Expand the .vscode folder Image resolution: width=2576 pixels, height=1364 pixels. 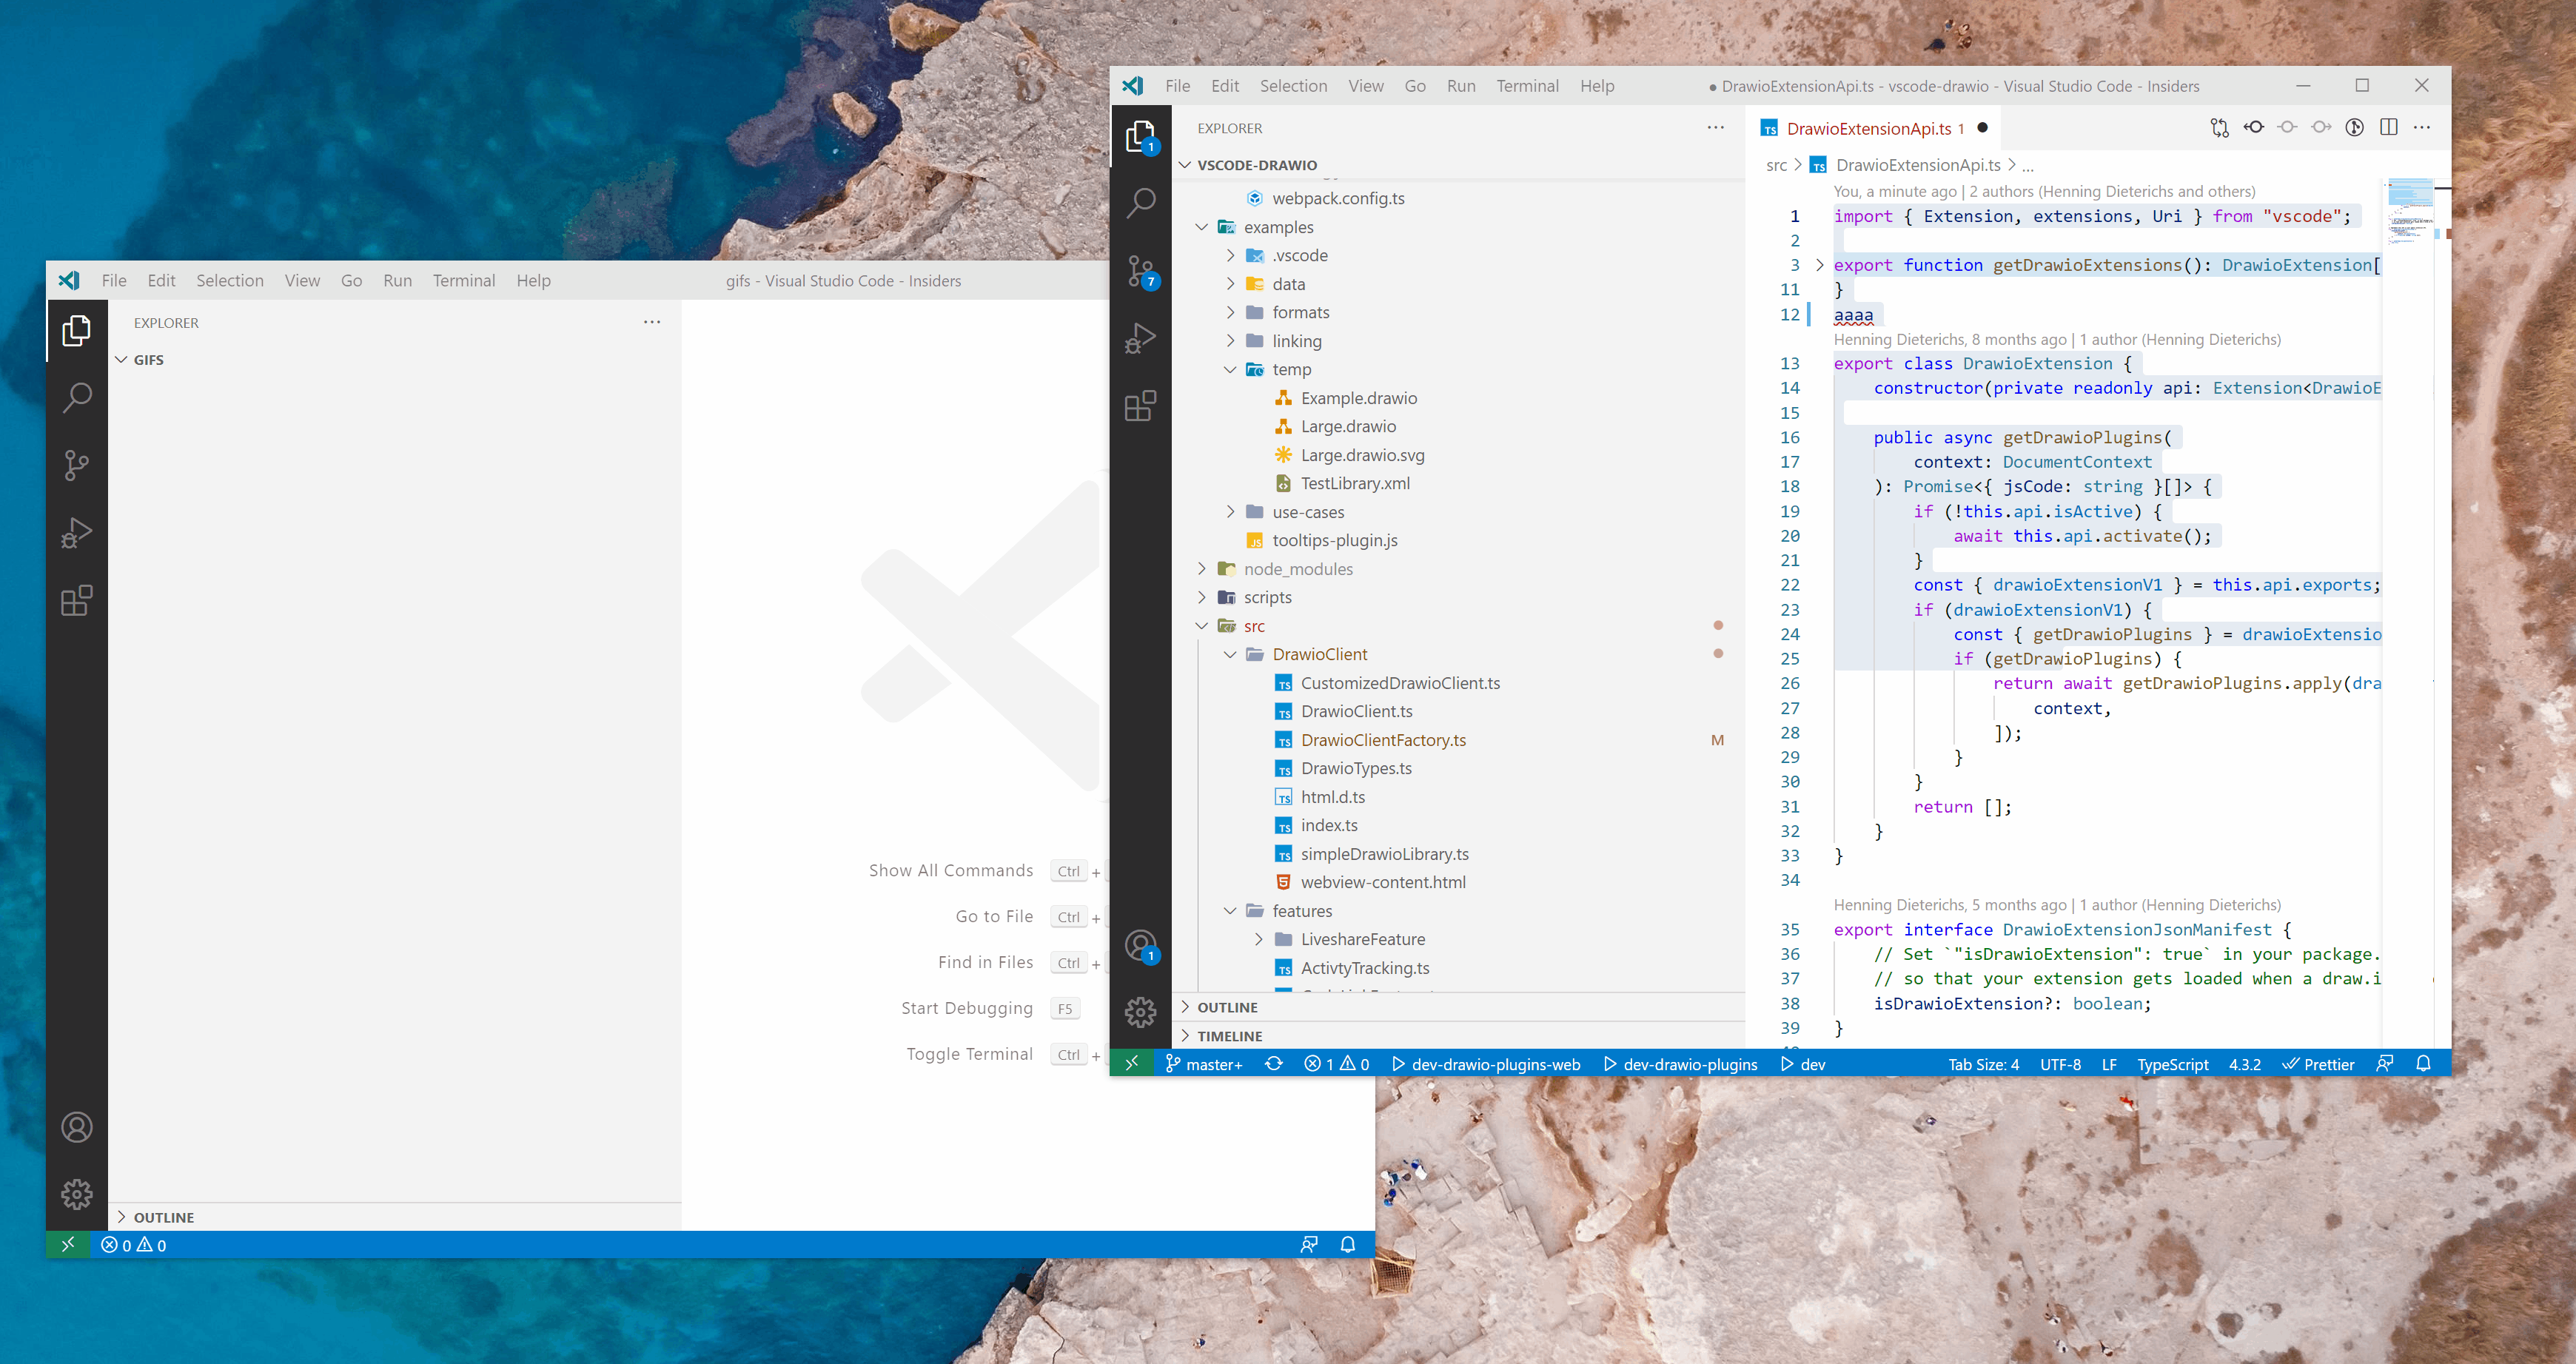tap(1230, 255)
